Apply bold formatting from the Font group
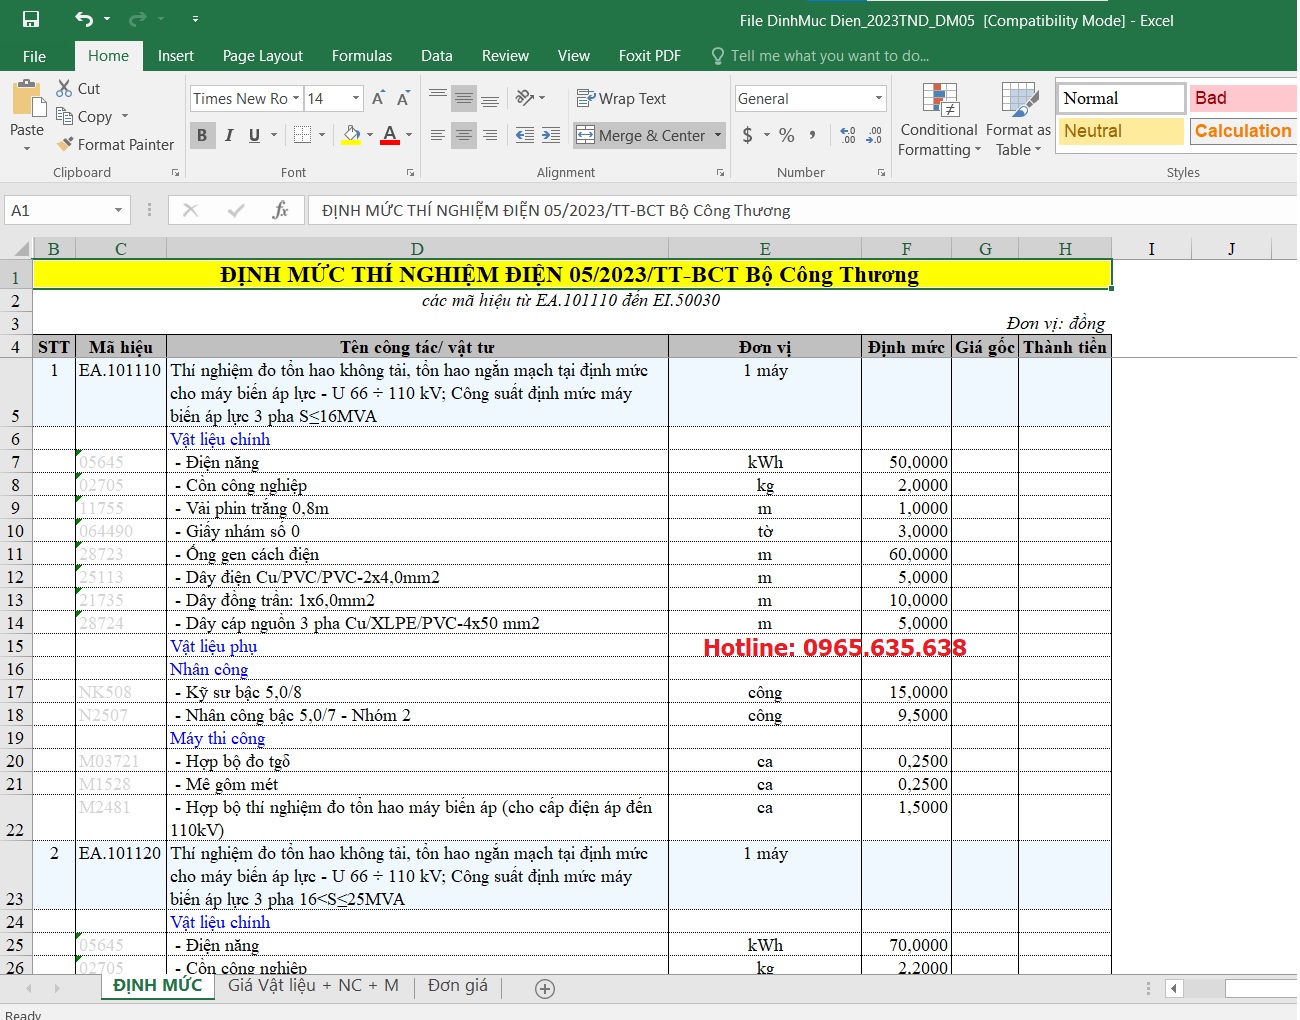Viewport: 1300px width, 1020px height. coord(203,135)
